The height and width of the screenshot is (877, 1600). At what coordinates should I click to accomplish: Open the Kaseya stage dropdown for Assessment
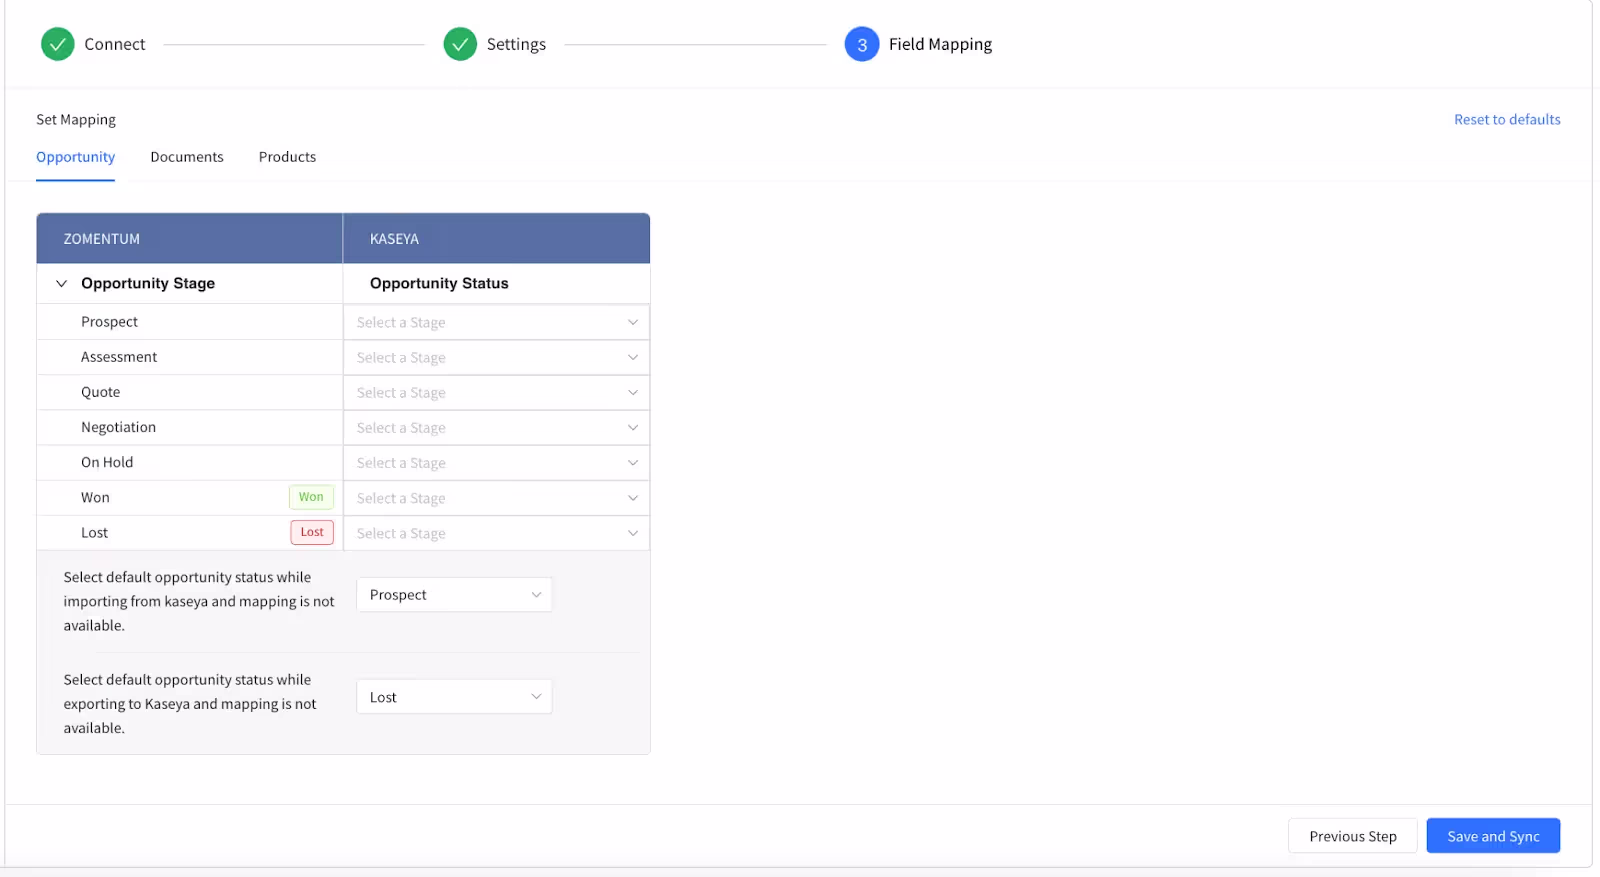(496, 357)
